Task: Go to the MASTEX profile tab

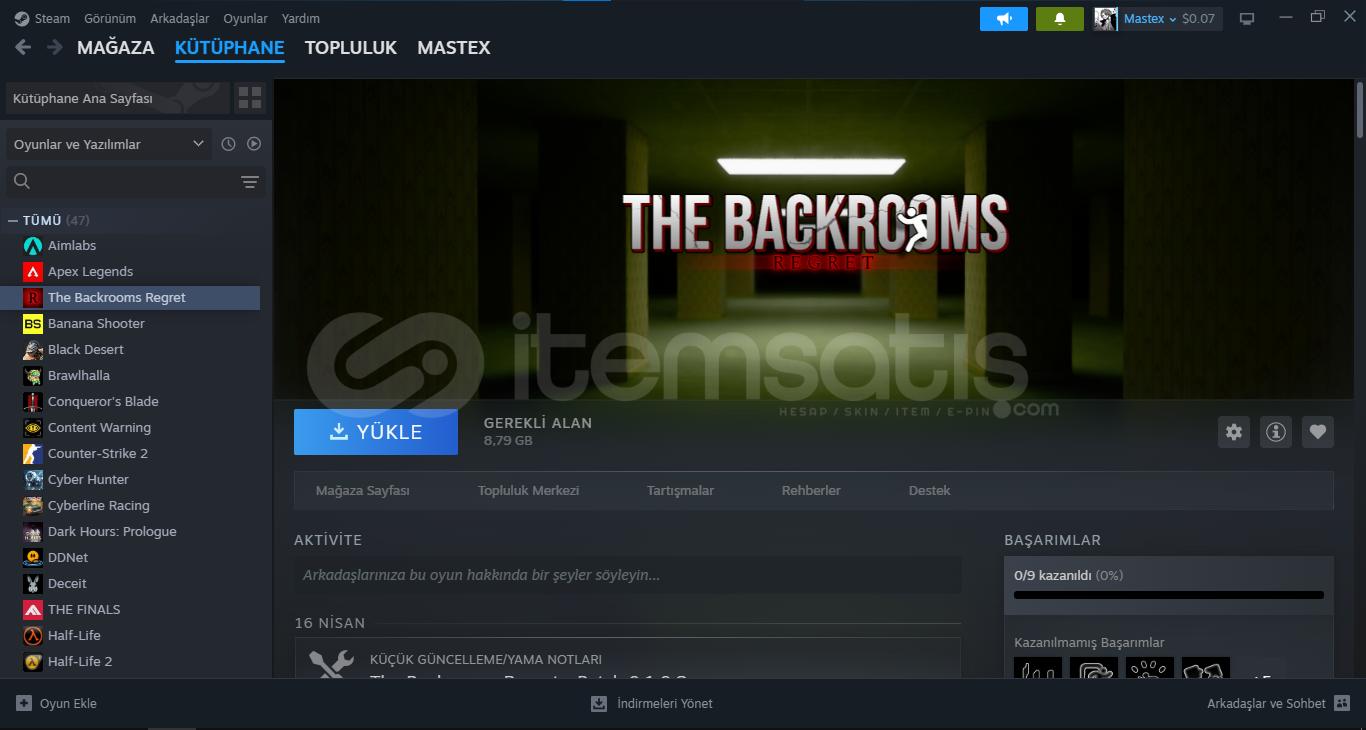Action: click(x=454, y=47)
